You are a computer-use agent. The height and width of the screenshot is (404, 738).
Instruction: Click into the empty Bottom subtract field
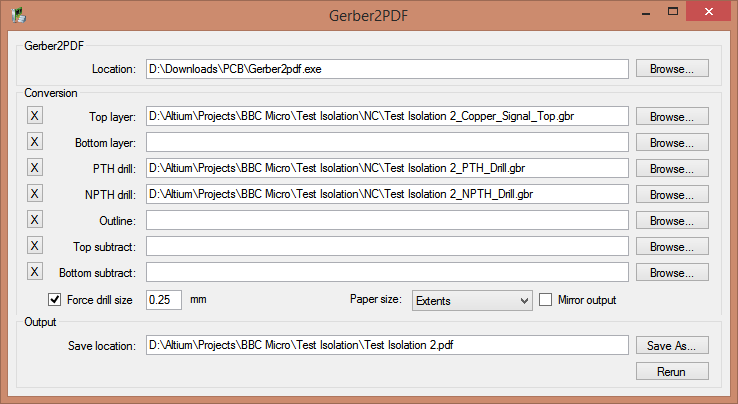(x=387, y=272)
